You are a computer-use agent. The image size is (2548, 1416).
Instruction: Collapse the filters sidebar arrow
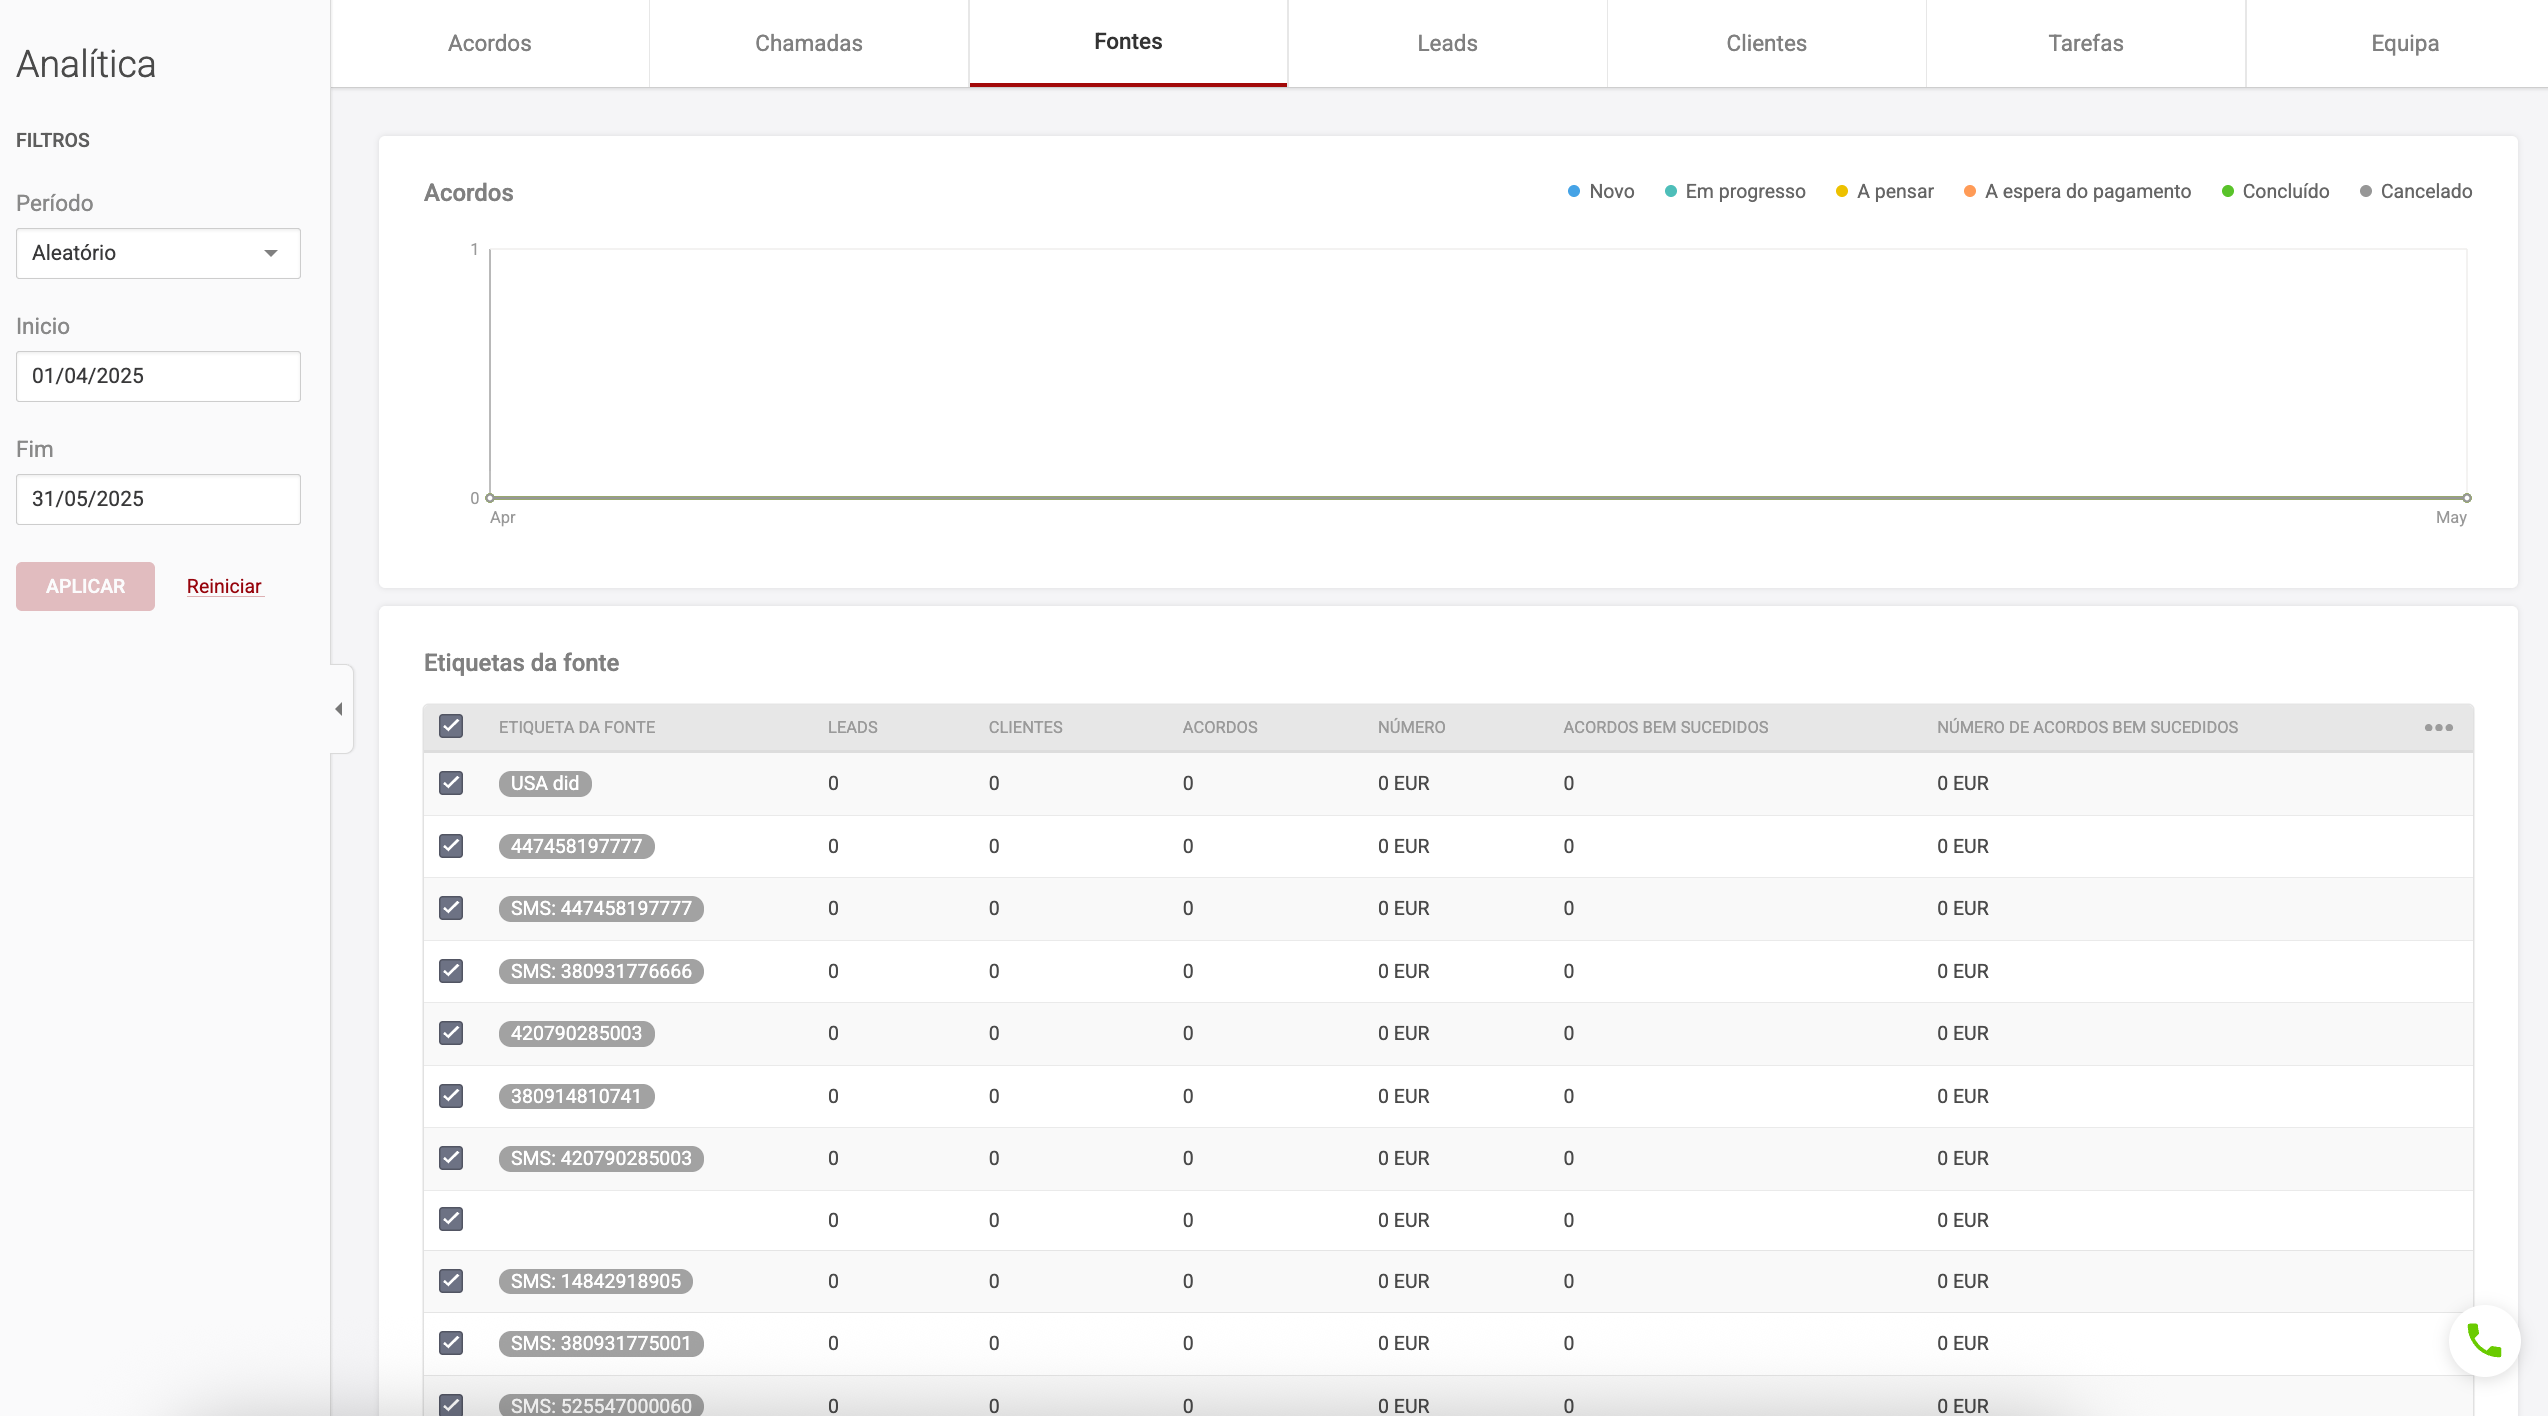click(x=339, y=709)
